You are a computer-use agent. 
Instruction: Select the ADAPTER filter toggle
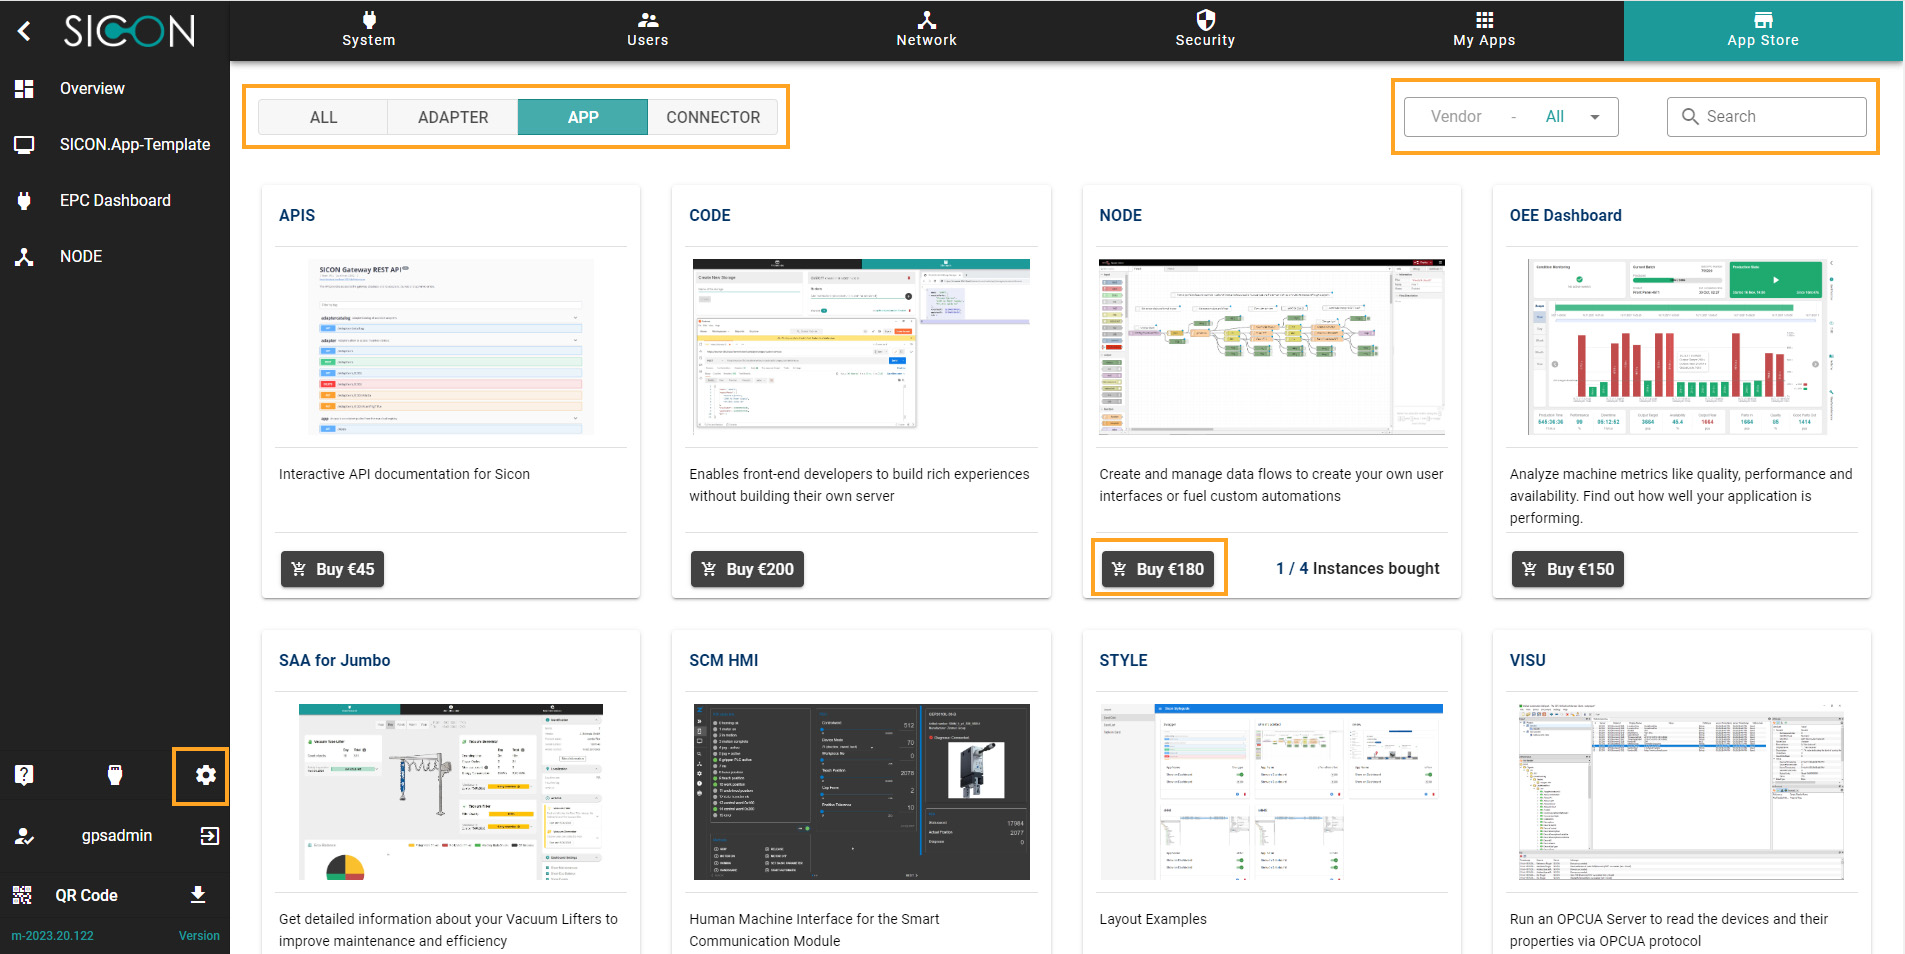(x=453, y=117)
